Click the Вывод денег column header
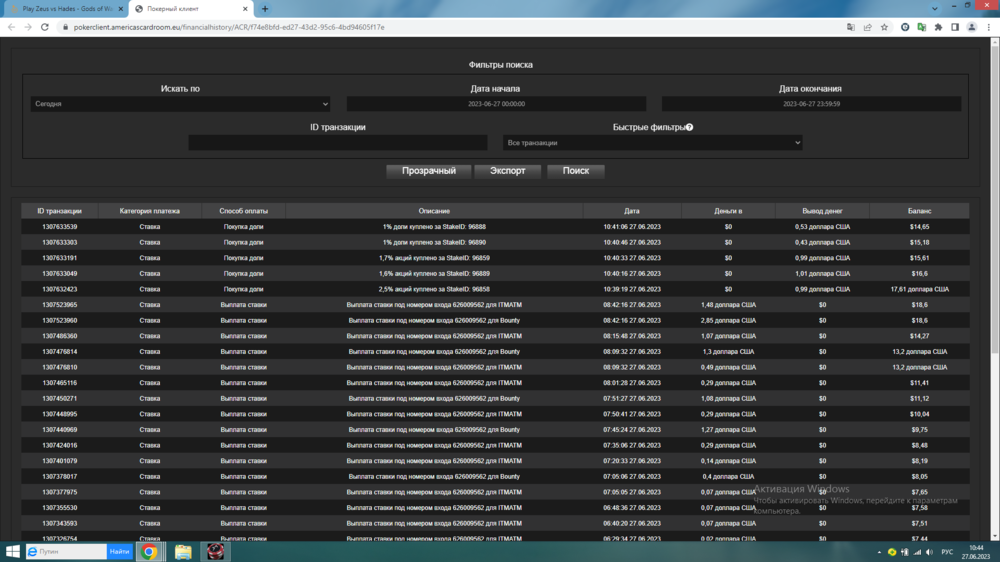Image resolution: width=1000 pixels, height=562 pixels. 823,211
